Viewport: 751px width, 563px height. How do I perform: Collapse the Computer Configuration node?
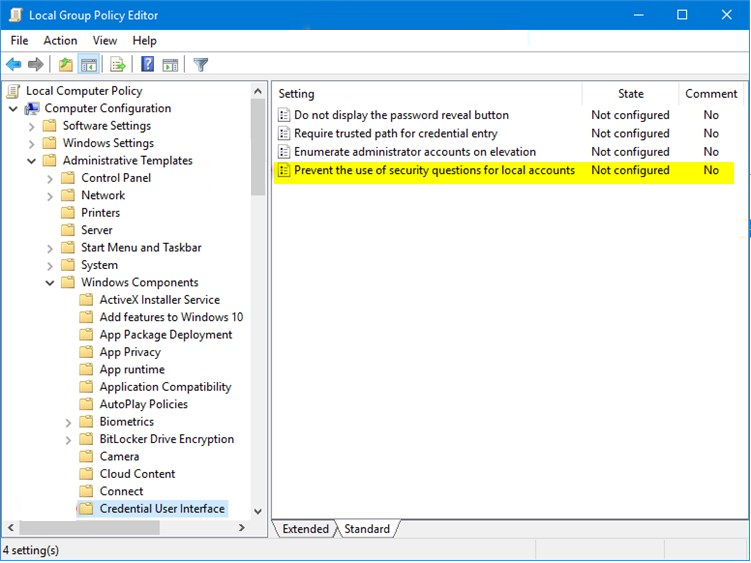coord(13,109)
